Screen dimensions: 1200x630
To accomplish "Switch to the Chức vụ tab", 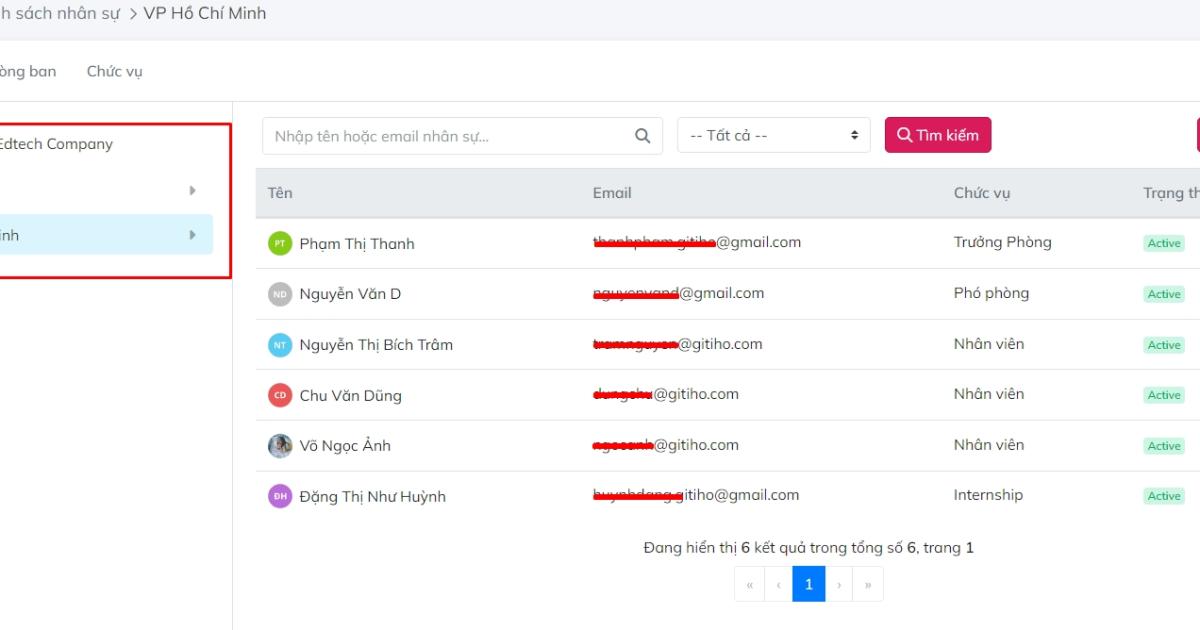I will pyautogui.click(x=114, y=71).
